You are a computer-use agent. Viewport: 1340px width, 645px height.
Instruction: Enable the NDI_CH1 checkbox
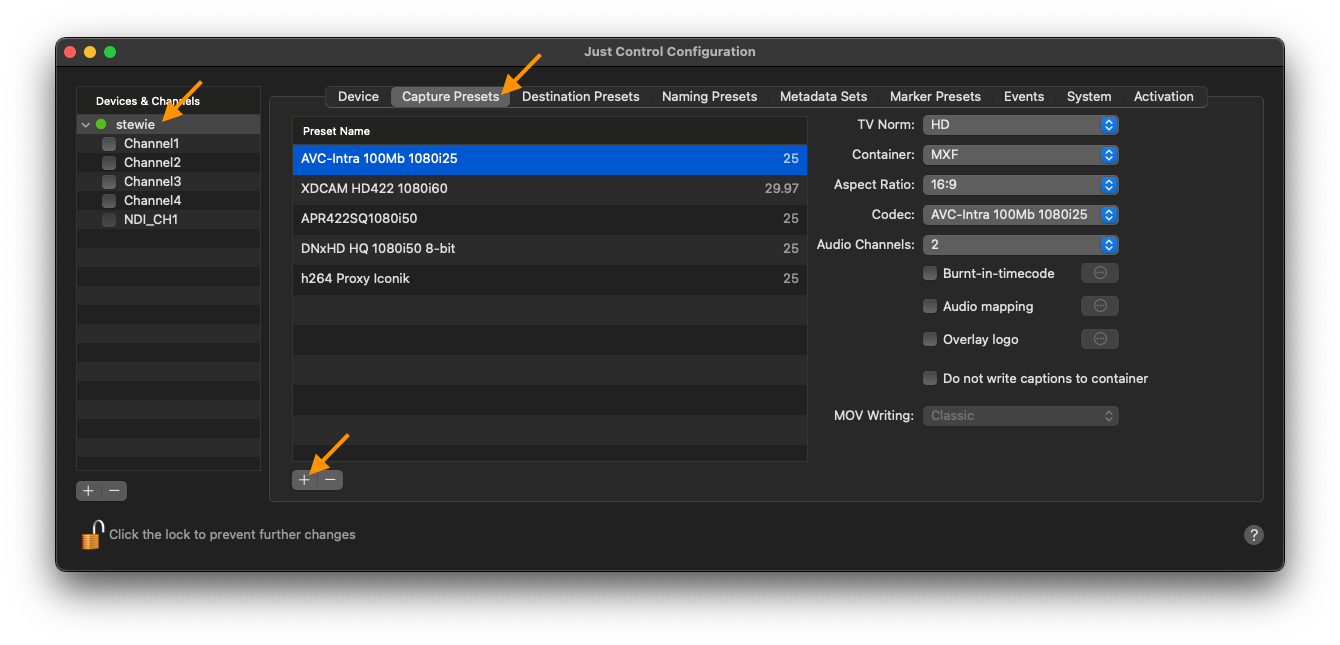[109, 220]
